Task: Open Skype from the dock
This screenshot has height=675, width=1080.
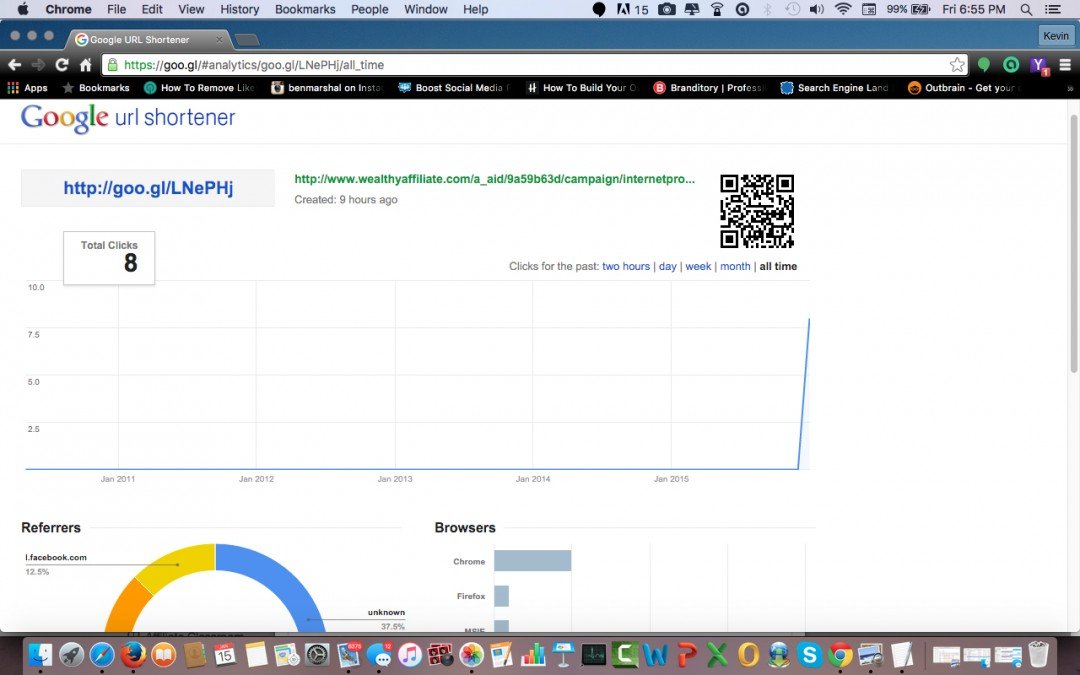Action: 809,654
